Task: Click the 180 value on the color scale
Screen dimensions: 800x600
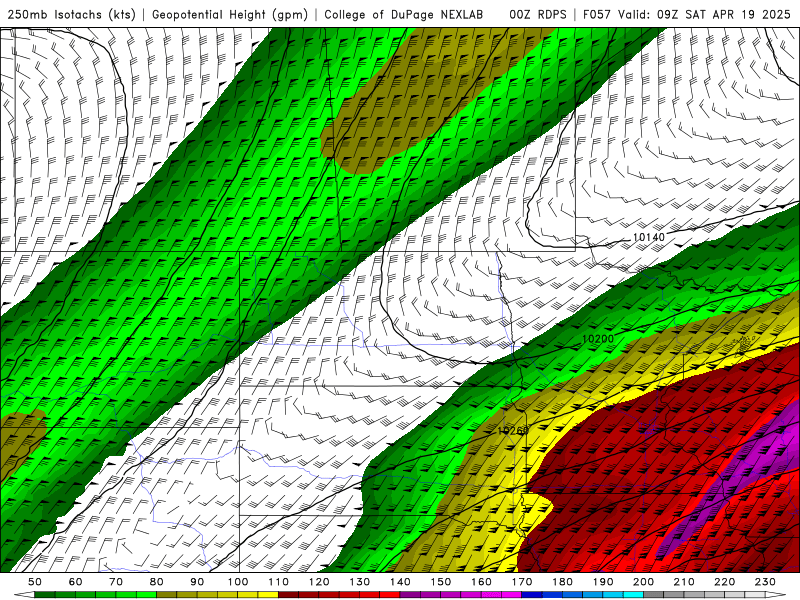Action: (563, 582)
